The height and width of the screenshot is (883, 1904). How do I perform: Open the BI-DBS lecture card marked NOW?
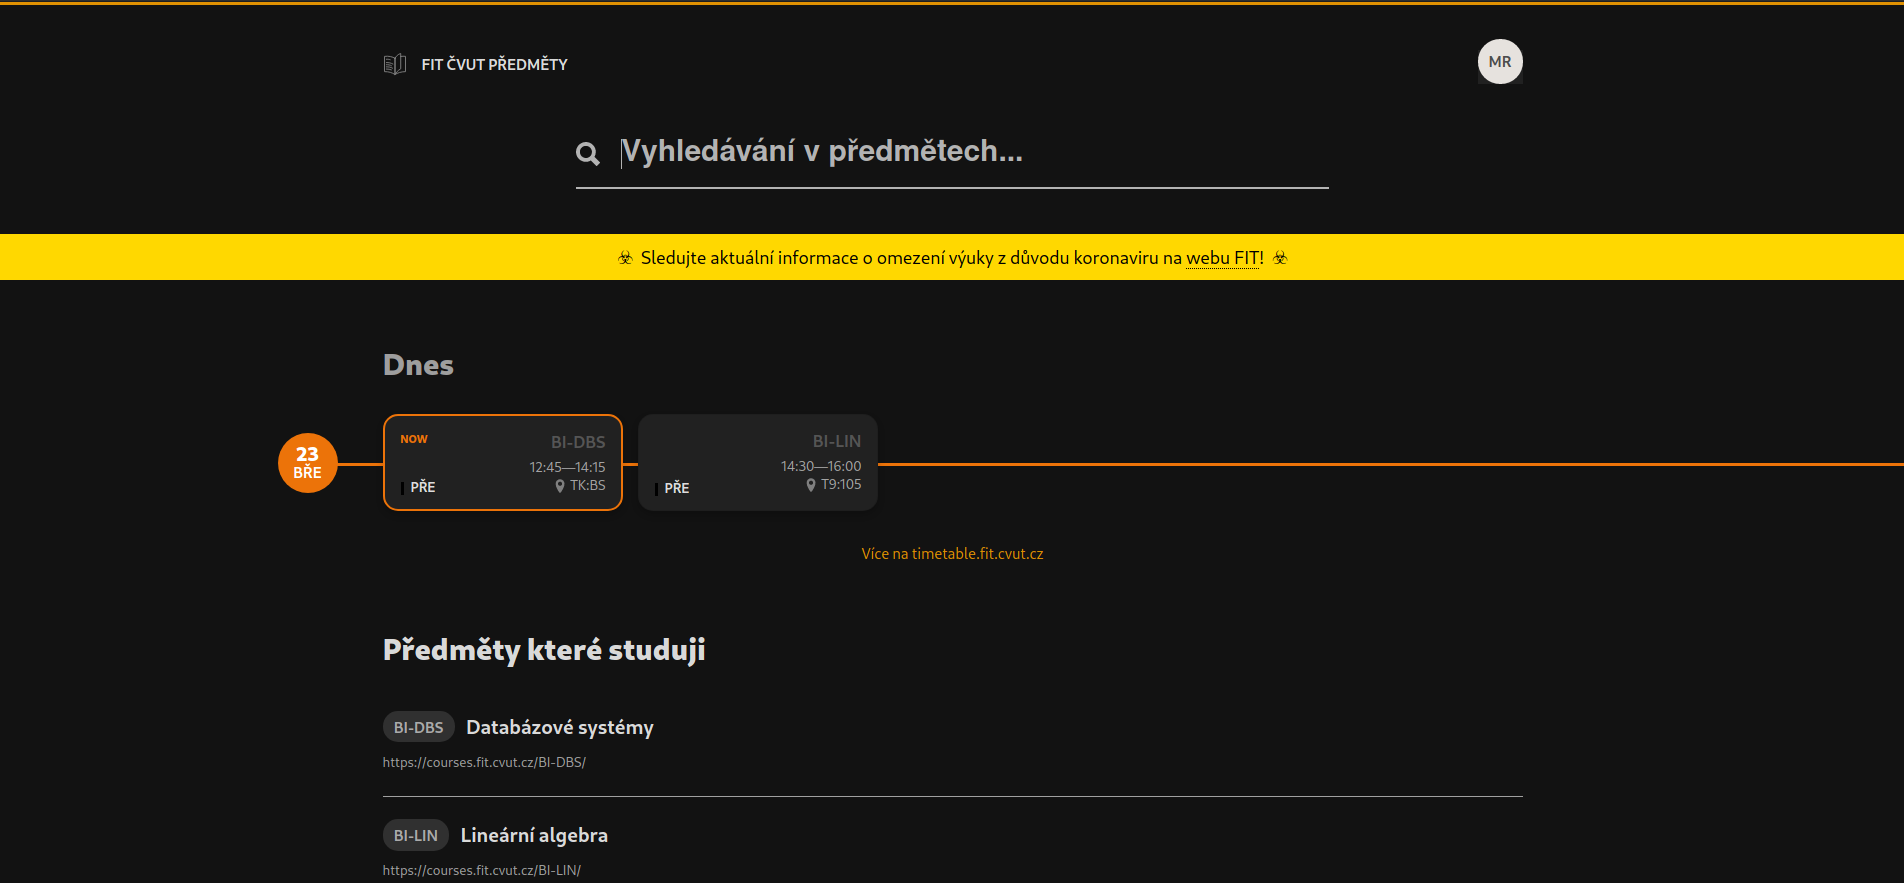click(503, 462)
